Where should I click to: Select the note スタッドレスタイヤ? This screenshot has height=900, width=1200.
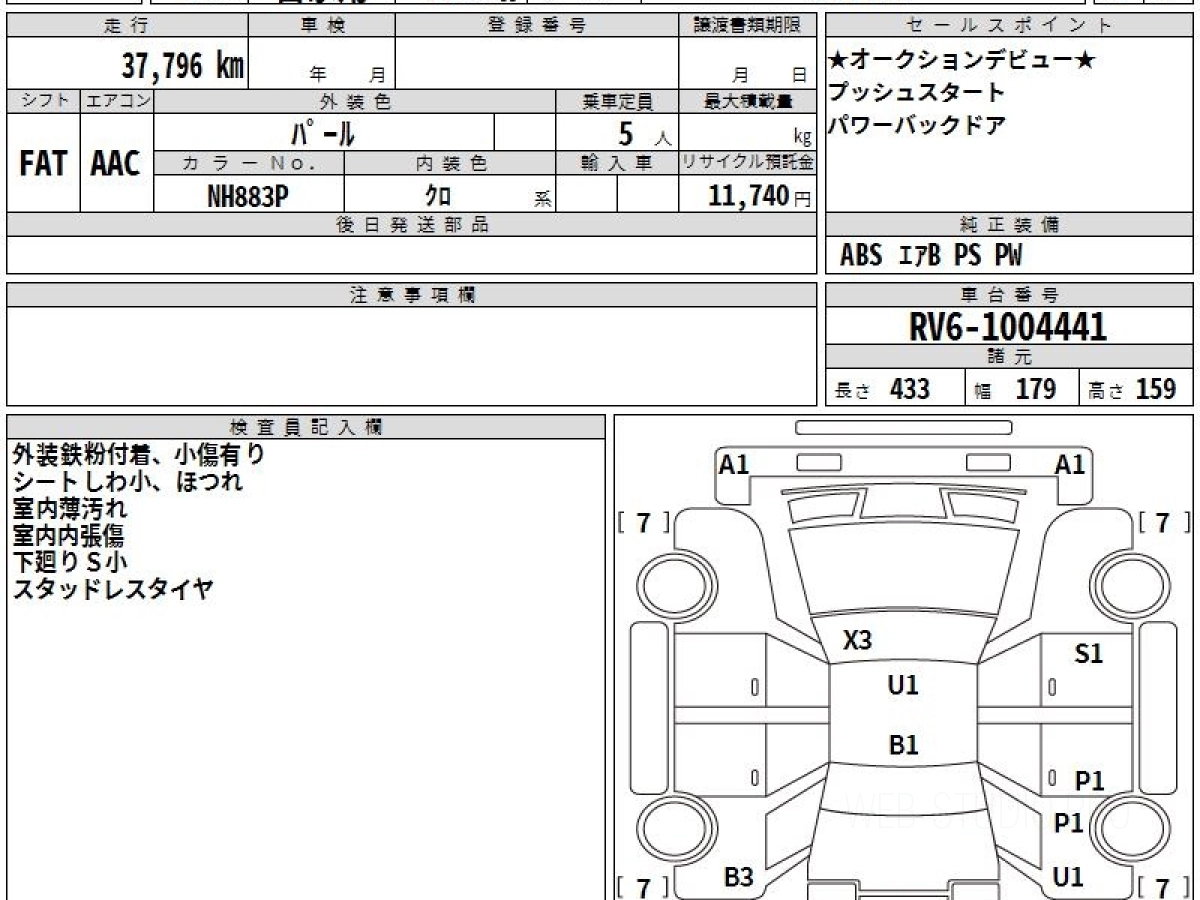113,589
